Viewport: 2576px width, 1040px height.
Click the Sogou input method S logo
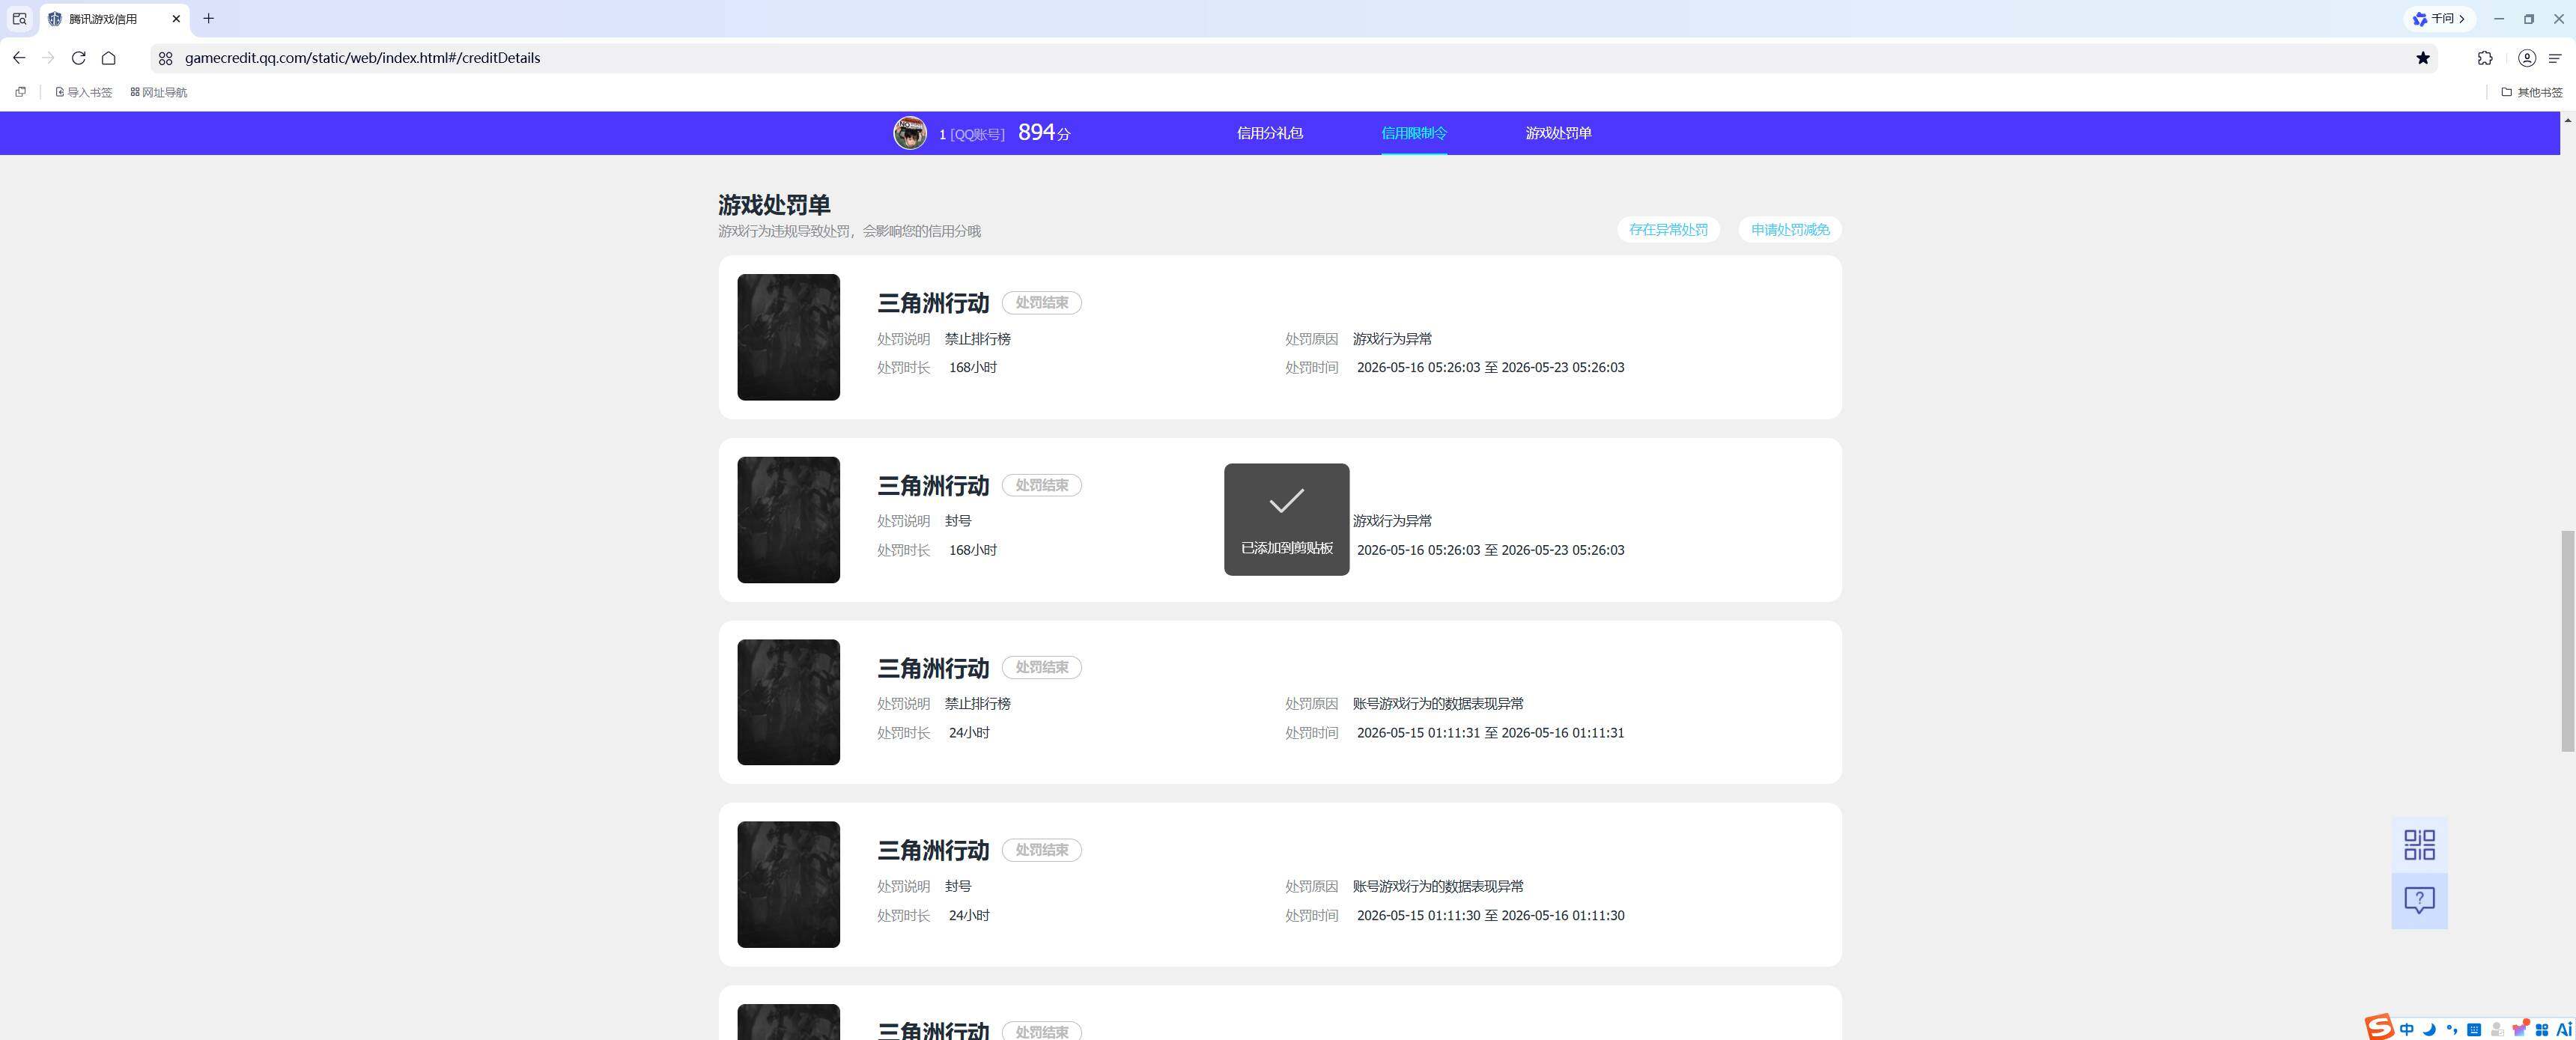tap(2379, 1027)
